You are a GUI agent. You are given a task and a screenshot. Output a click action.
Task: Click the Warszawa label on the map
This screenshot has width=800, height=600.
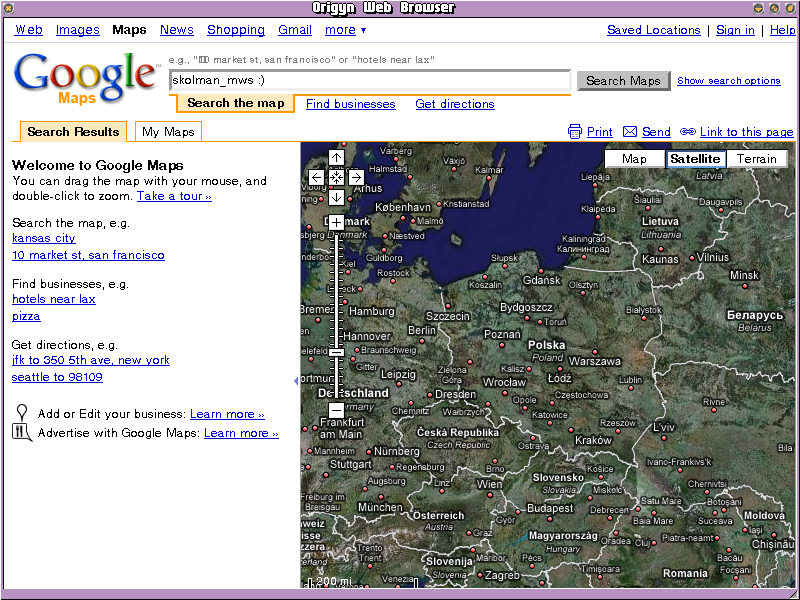tap(595, 361)
